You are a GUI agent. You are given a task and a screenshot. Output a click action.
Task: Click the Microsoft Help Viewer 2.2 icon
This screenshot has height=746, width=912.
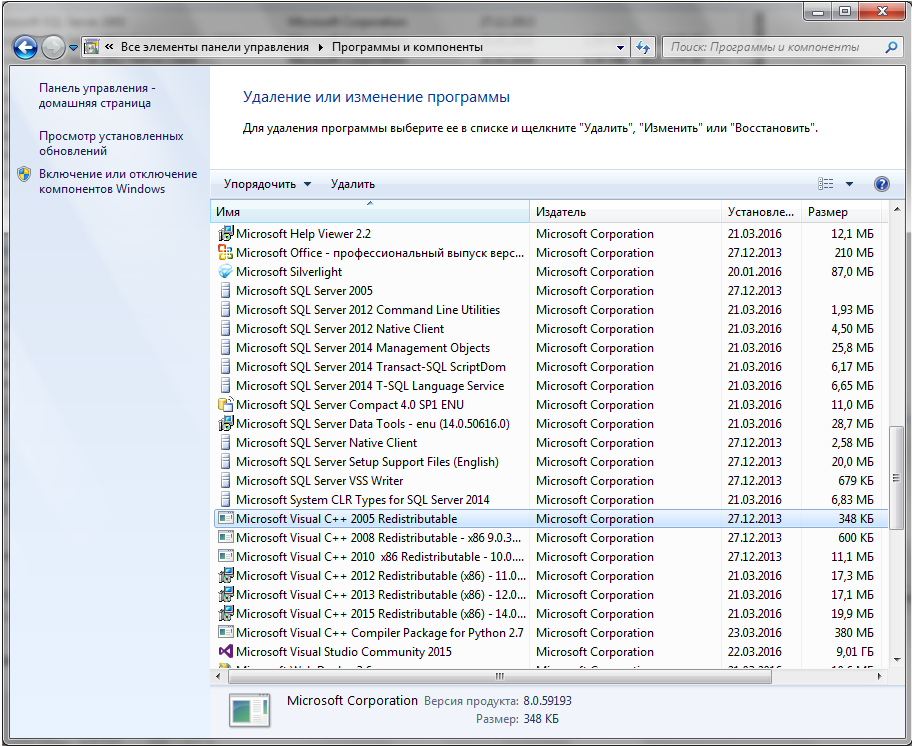click(x=226, y=234)
